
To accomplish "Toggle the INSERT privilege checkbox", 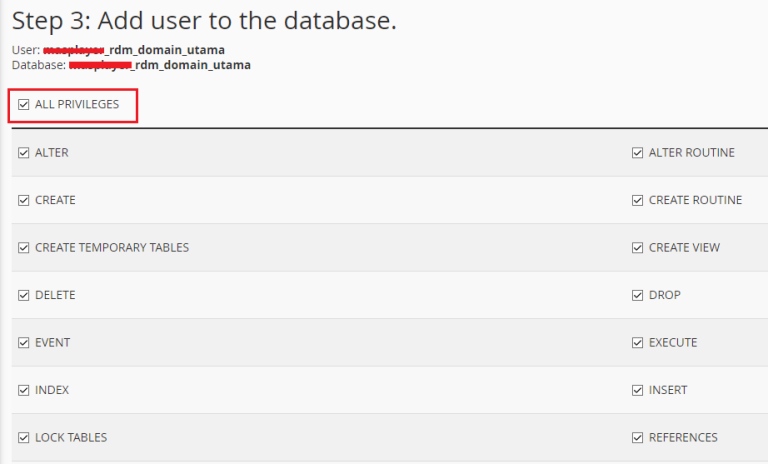I will click(x=638, y=390).
